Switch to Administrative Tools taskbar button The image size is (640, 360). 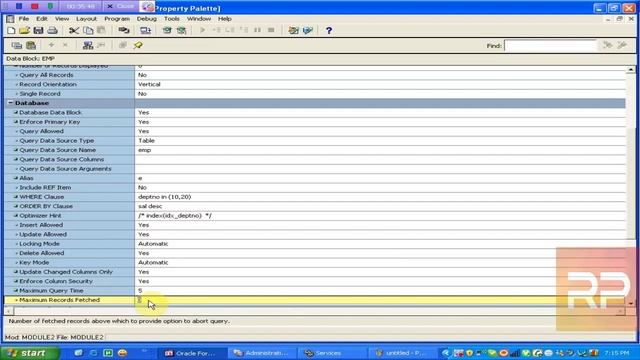(x=262, y=353)
